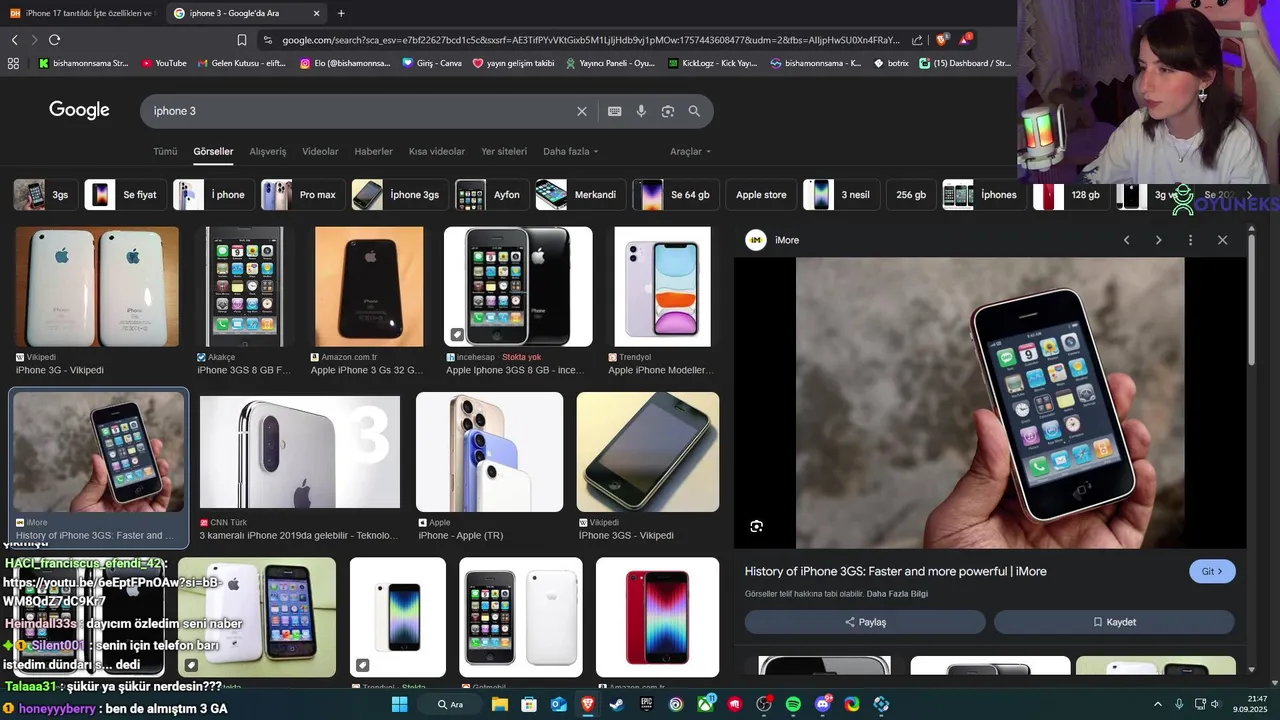Open Steam from the taskbar
The image size is (1280, 720).
(x=616, y=704)
